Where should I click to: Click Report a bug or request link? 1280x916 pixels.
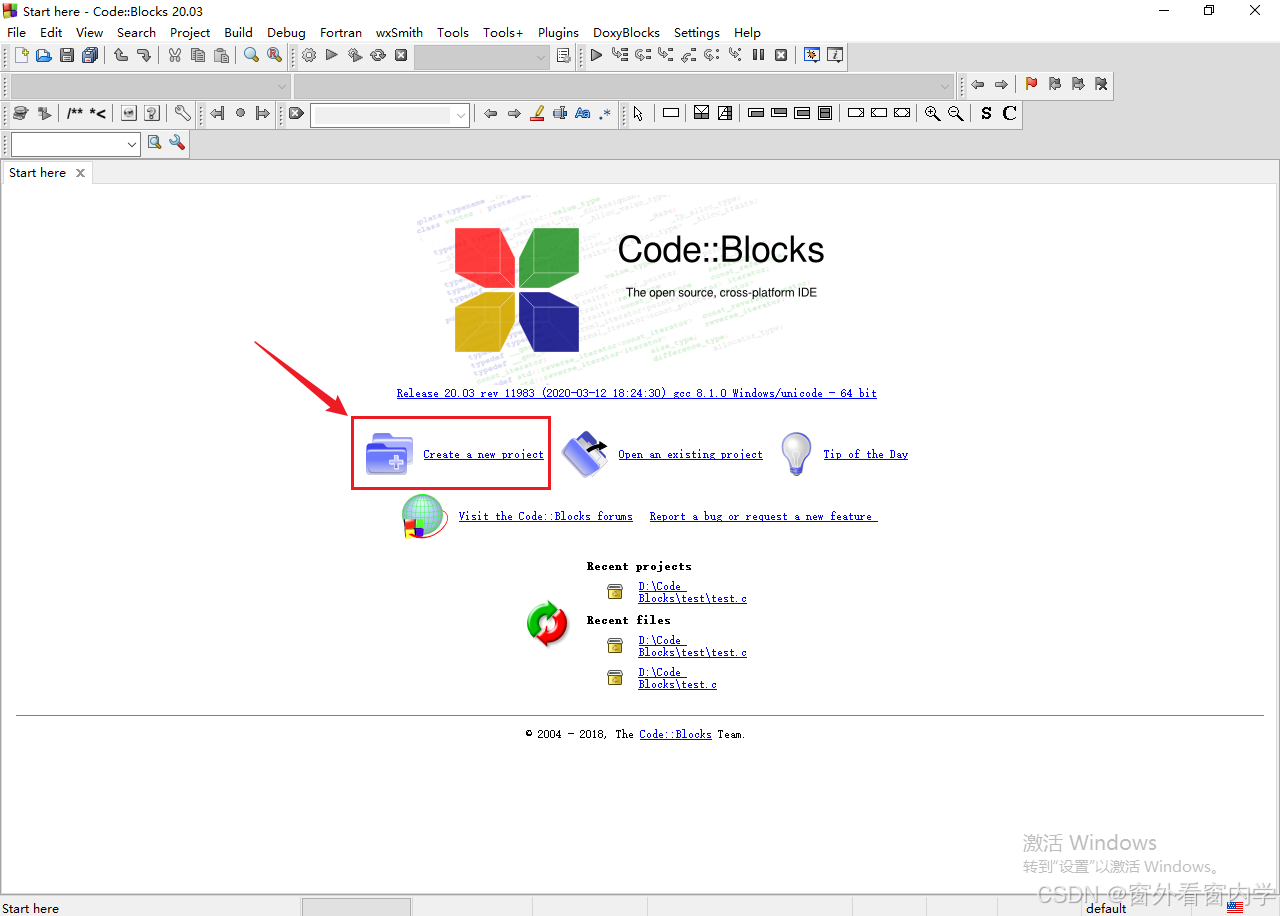pyautogui.click(x=763, y=516)
